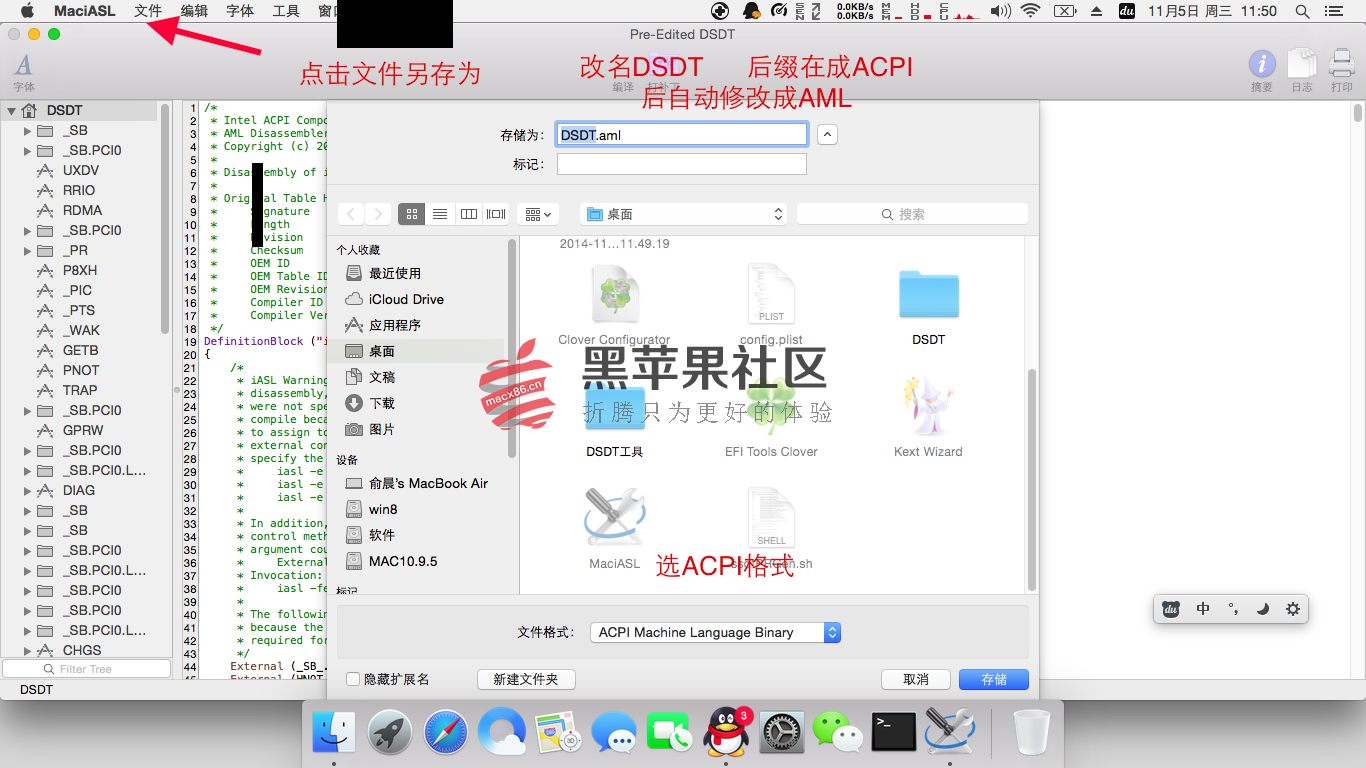Select 图片 in the sidebar
The width and height of the screenshot is (1366, 768).
click(x=382, y=429)
